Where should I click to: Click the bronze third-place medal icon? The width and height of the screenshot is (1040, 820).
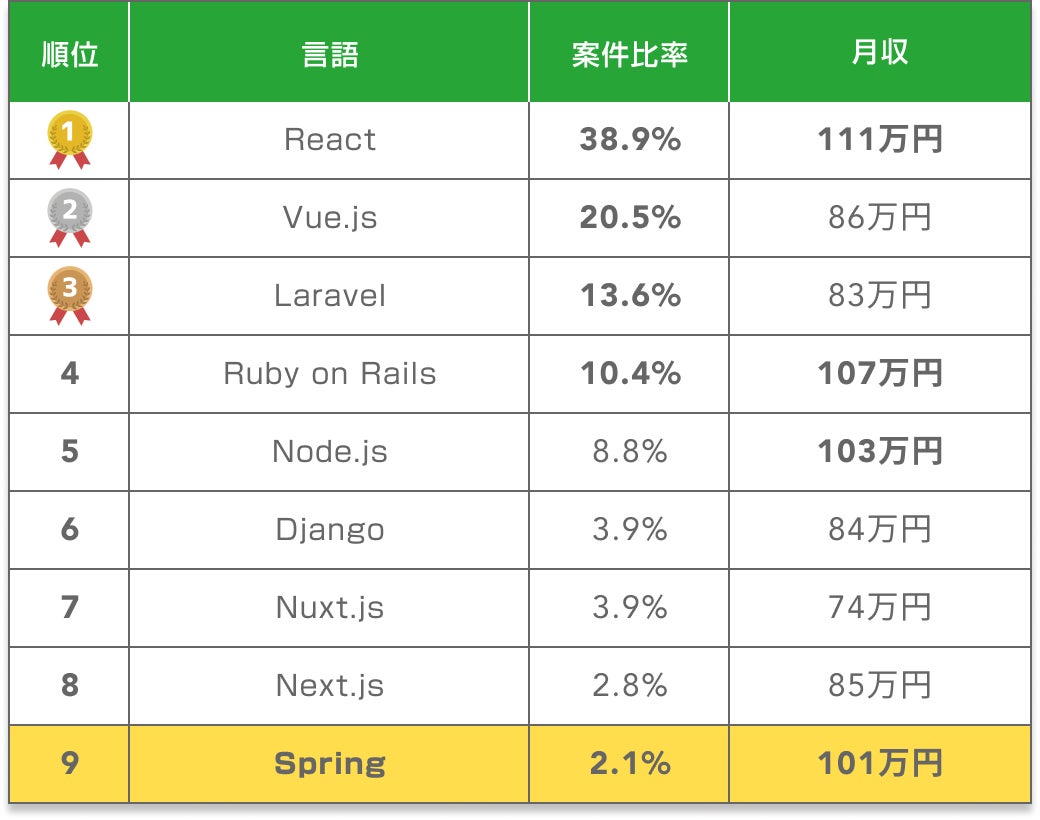coord(70,295)
